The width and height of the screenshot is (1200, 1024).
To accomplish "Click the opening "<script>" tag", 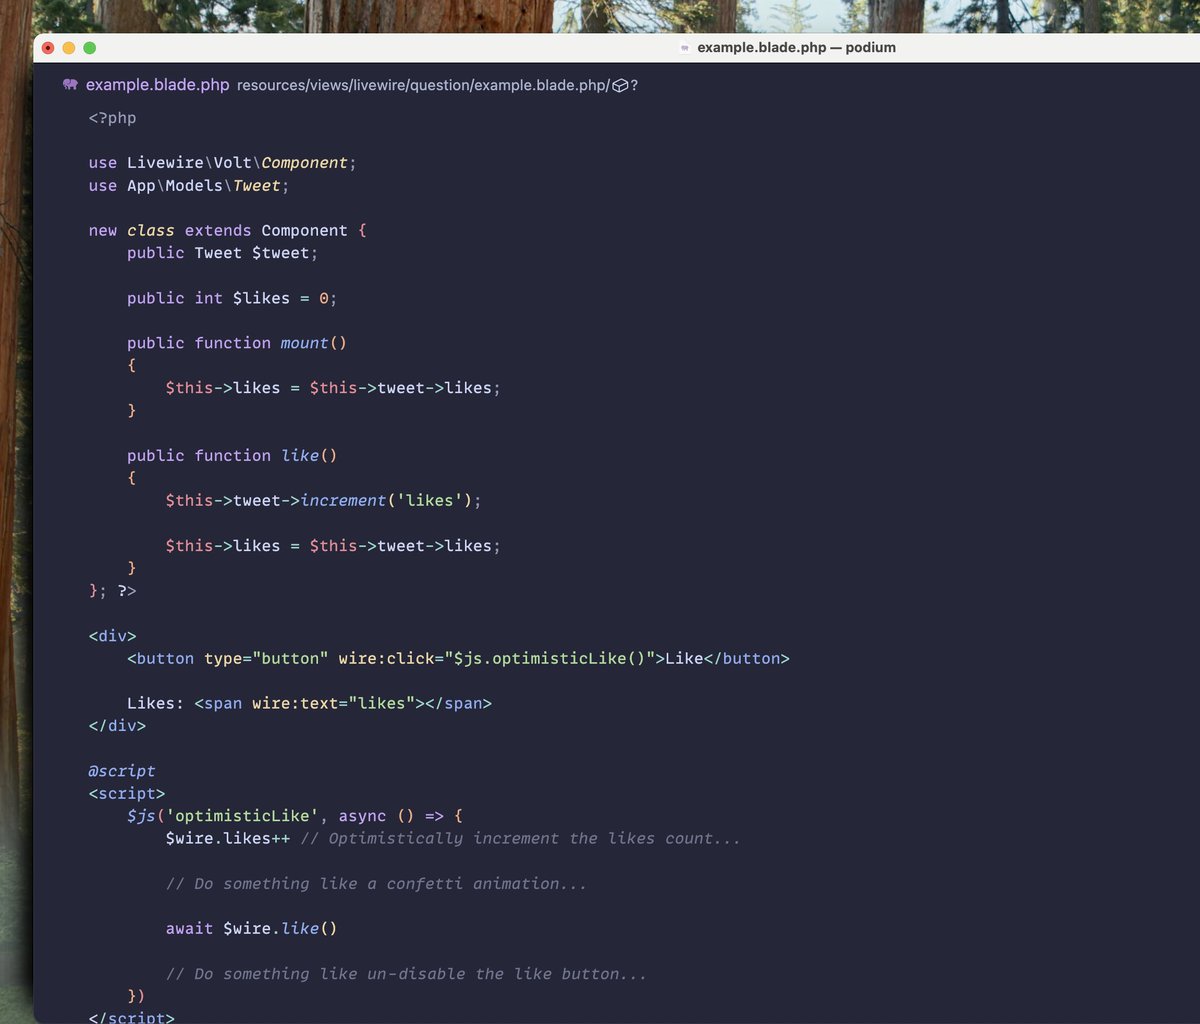I will (127, 794).
